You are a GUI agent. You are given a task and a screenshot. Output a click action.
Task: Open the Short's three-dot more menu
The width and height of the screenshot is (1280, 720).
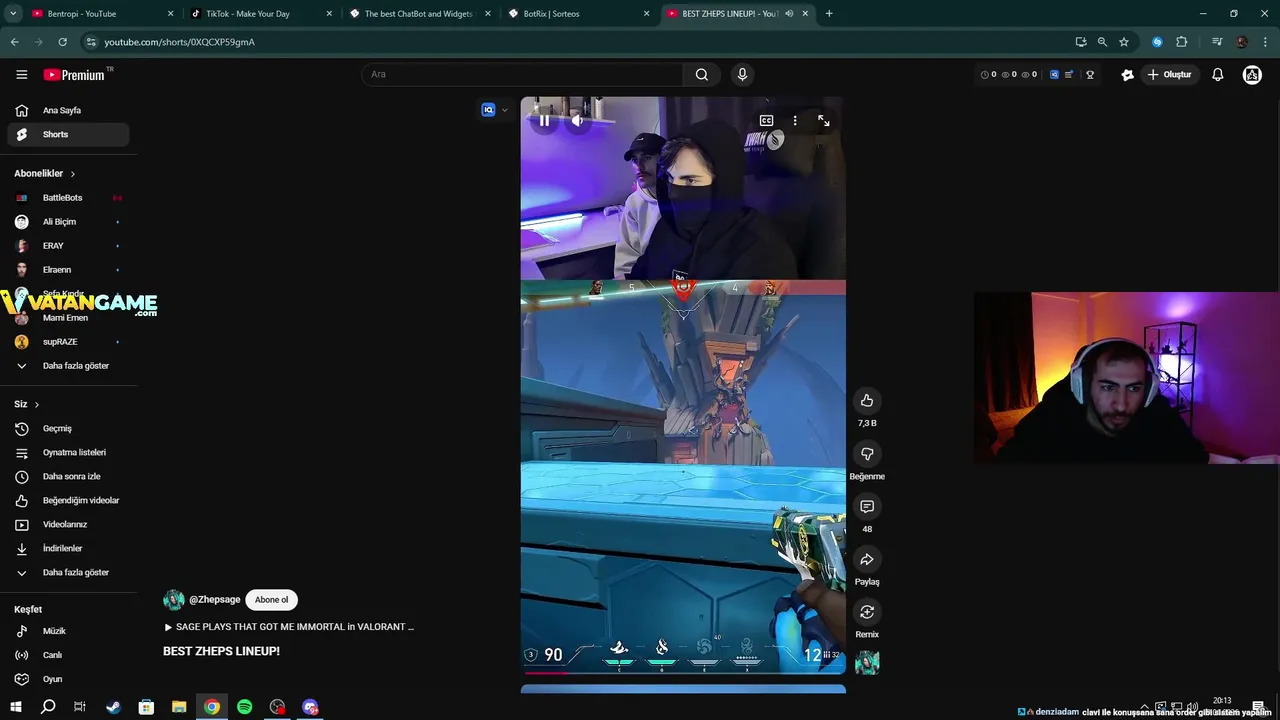(795, 121)
